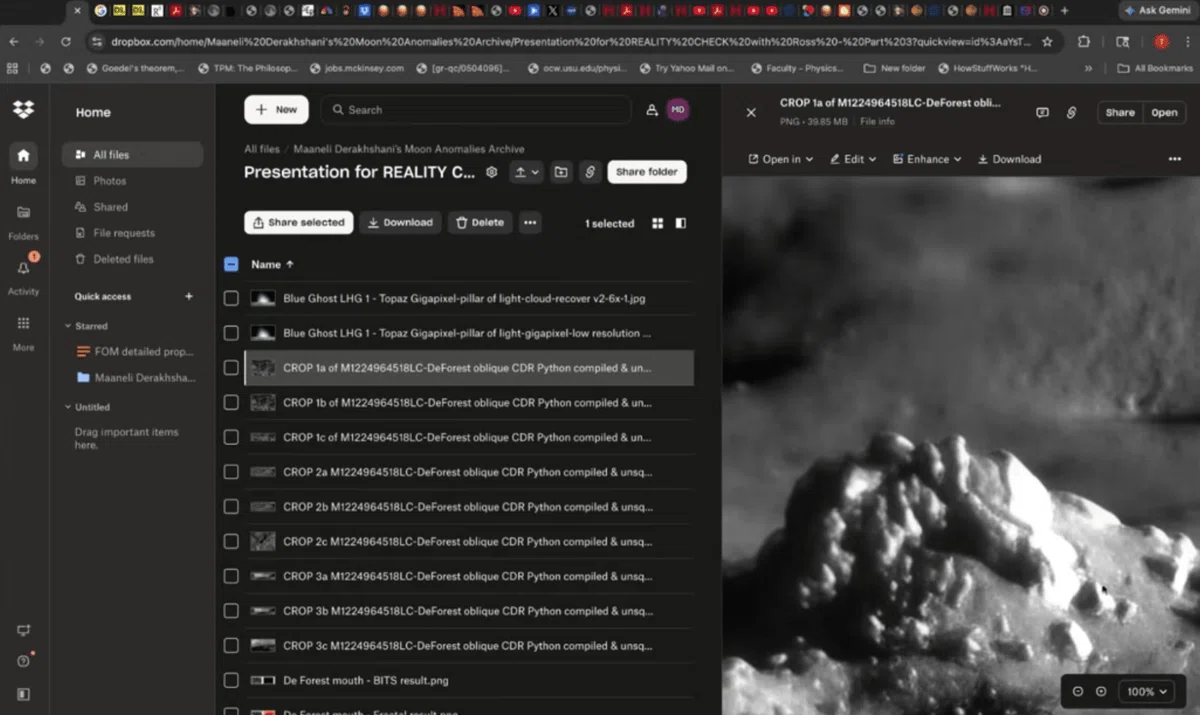Screen dimensions: 1200x715
Task: Collapse the Untitled section
Action: click(x=68, y=407)
